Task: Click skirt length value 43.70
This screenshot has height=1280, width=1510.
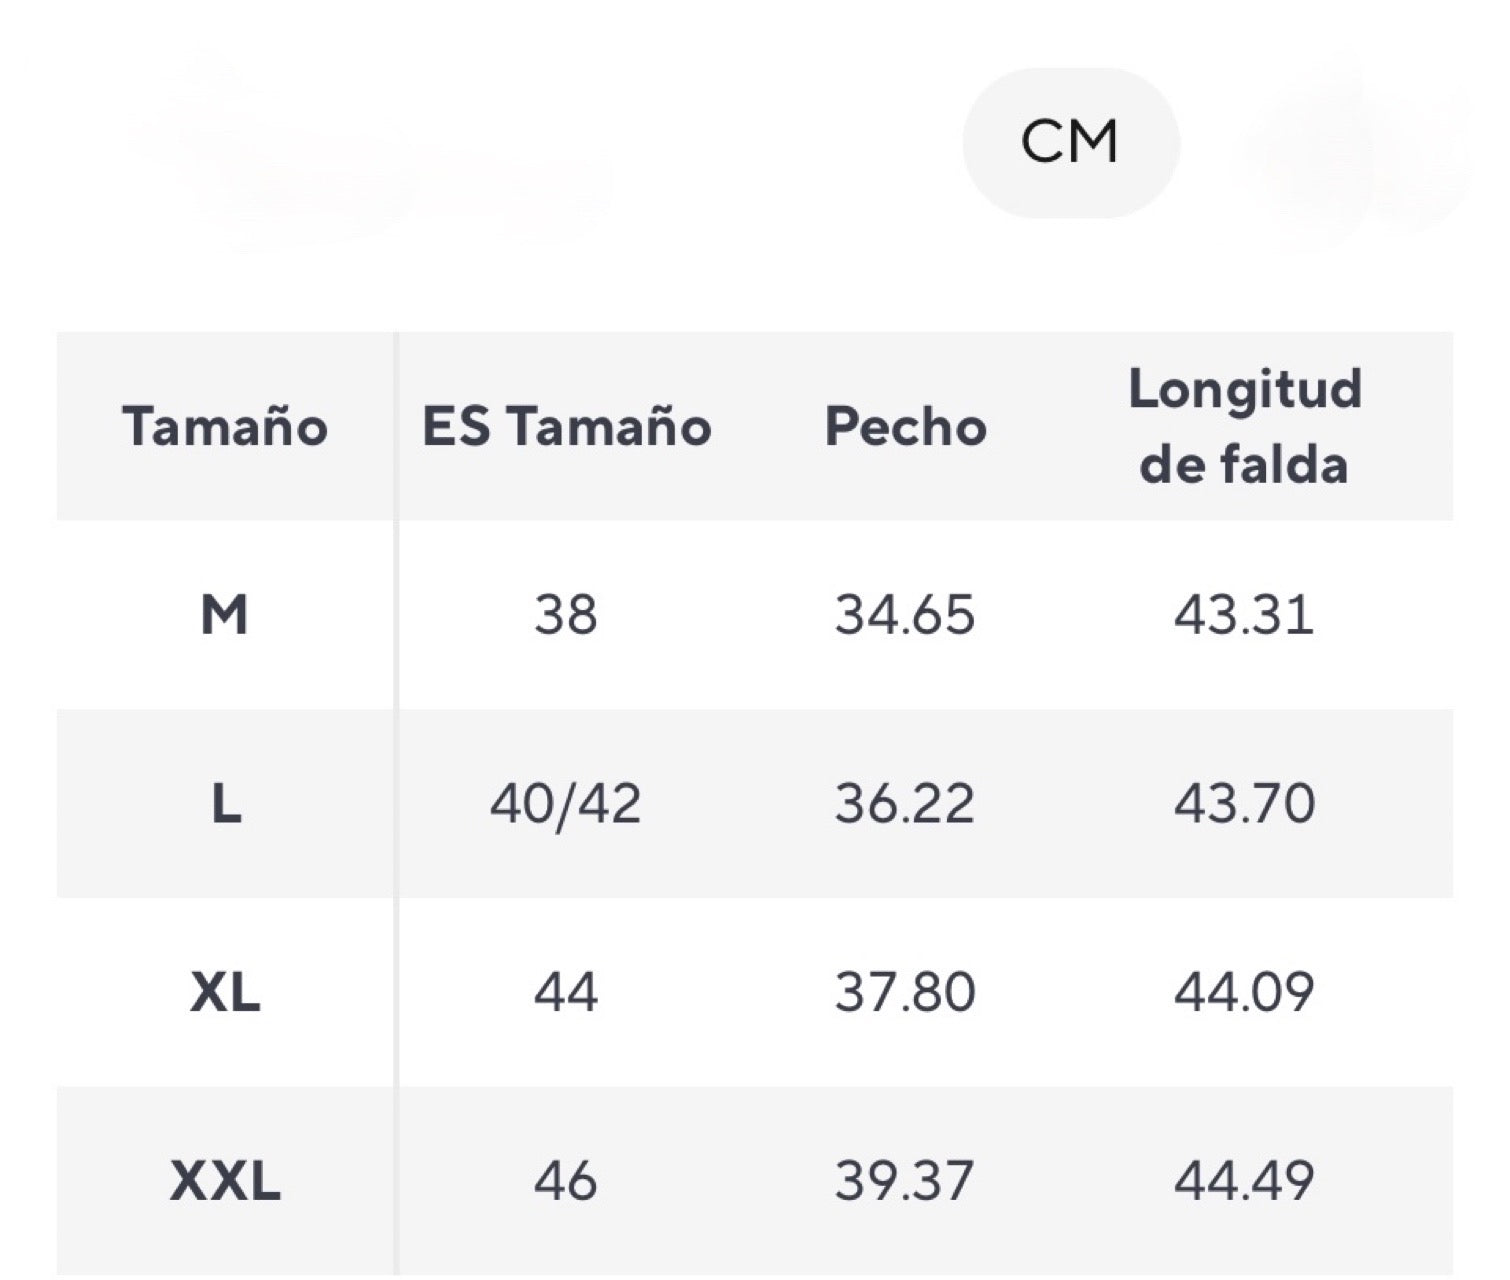Action: point(1244,803)
